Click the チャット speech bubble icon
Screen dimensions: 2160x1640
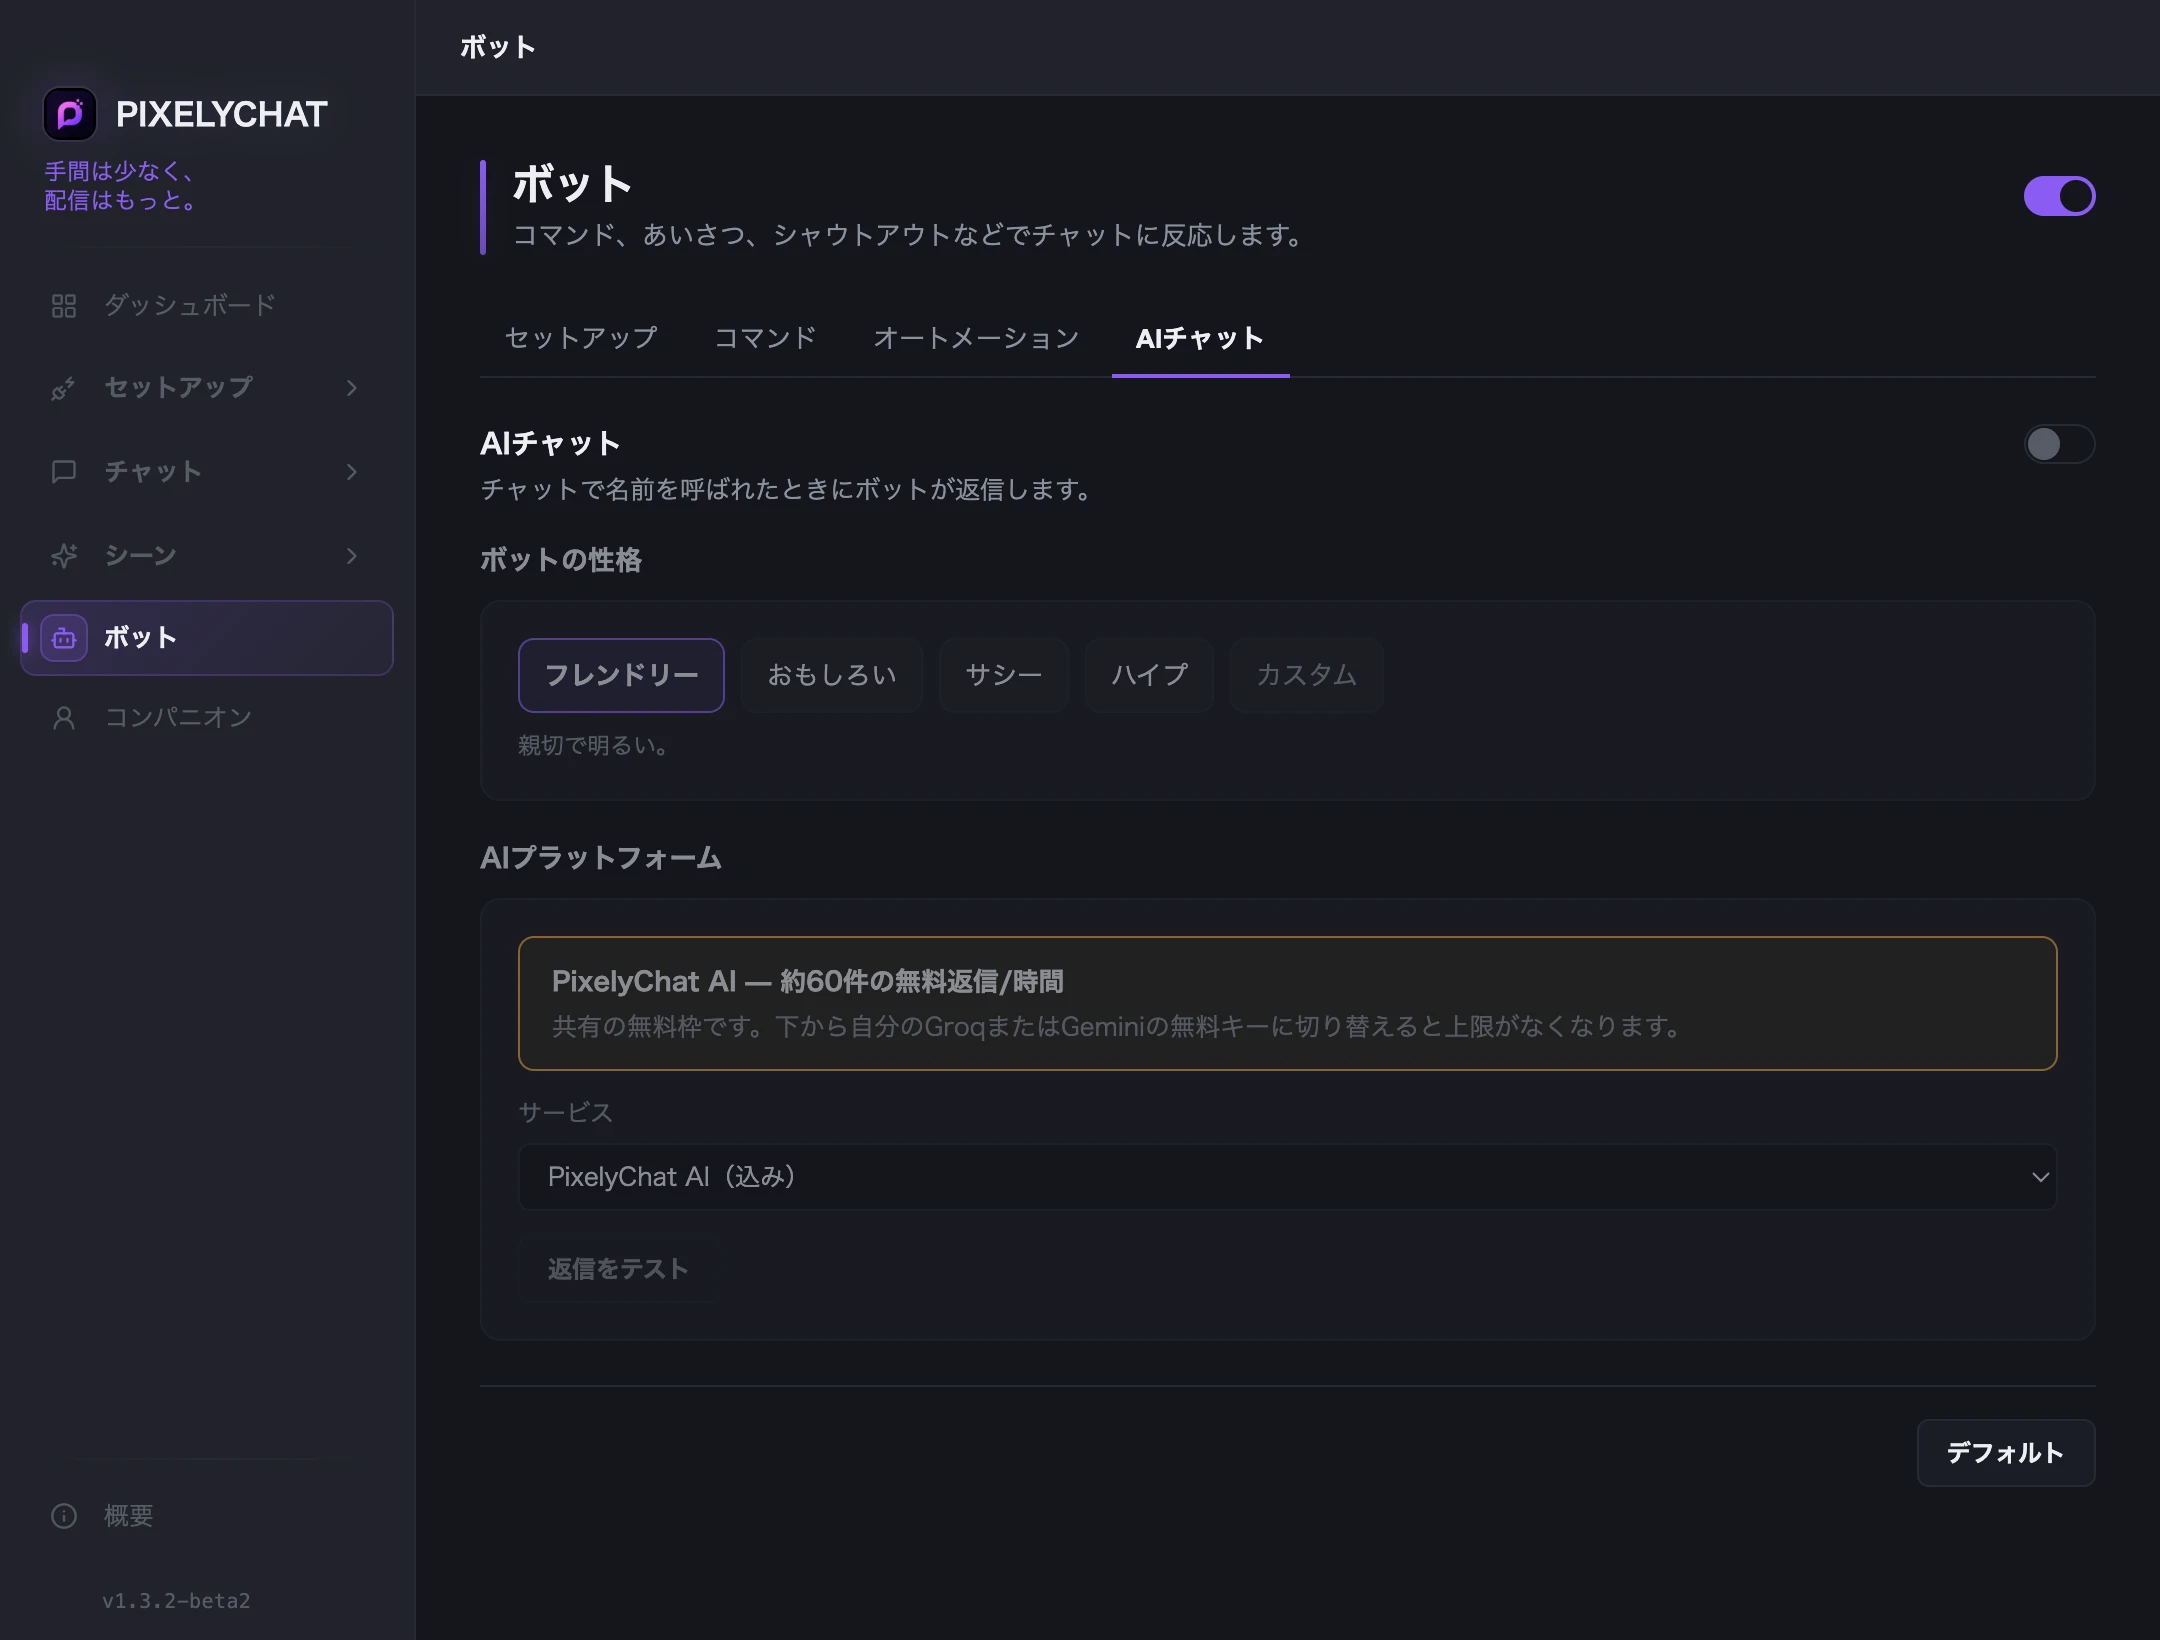pos(64,472)
